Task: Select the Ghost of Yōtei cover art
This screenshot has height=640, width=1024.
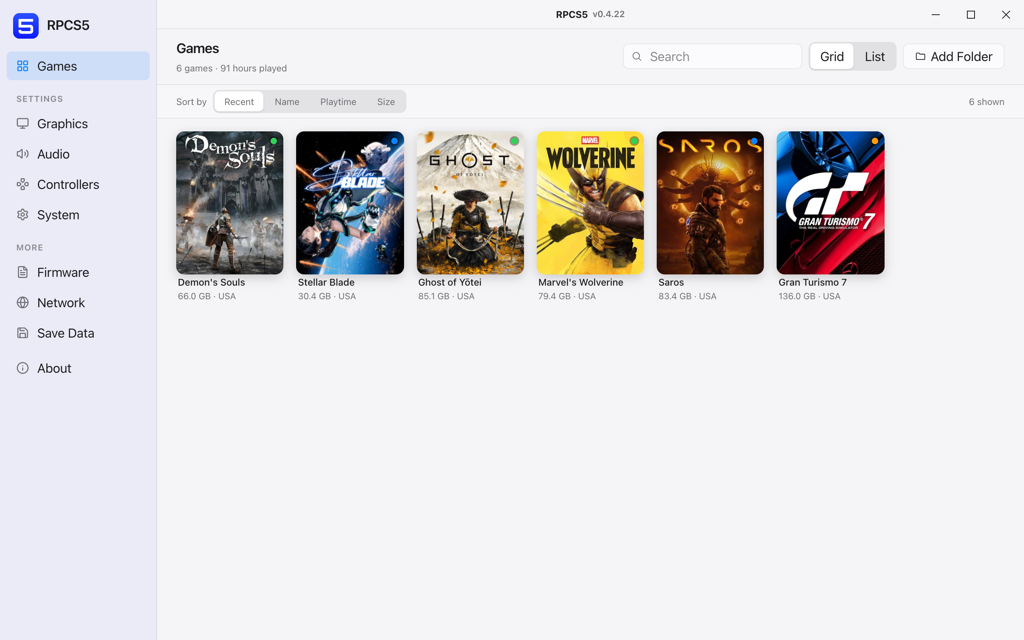Action: click(470, 202)
